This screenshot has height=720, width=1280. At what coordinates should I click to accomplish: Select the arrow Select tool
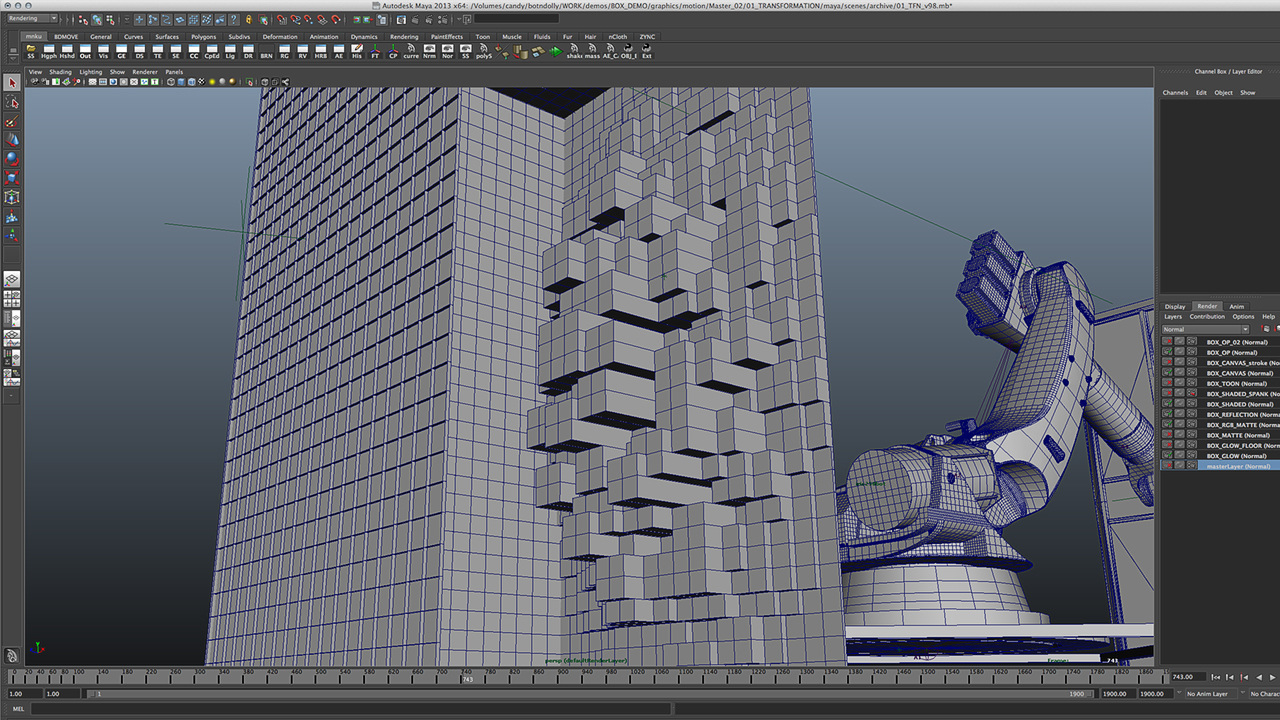point(12,84)
